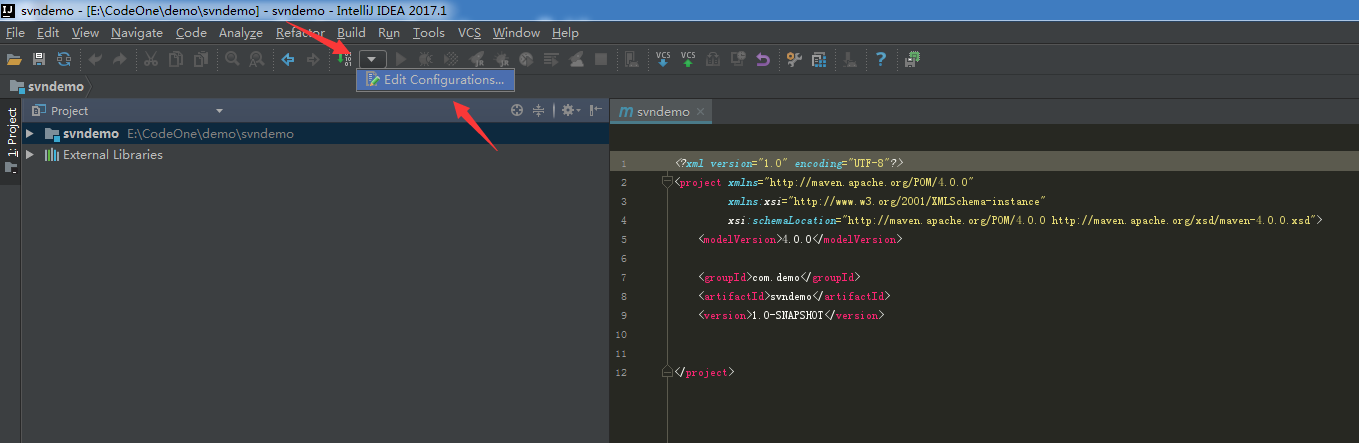Open the Refactor menu
This screenshot has width=1359, height=443.
300,33
